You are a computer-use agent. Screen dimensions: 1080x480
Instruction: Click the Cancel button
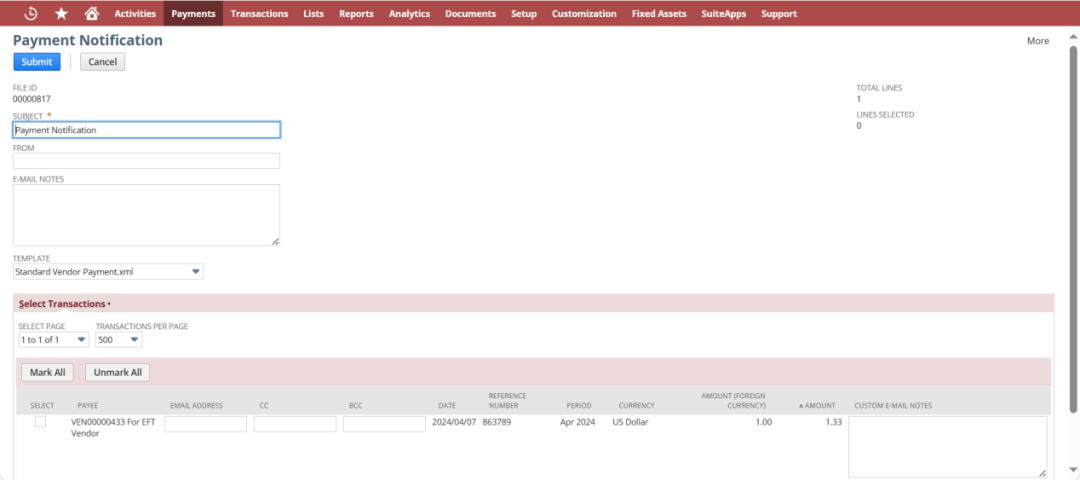[103, 62]
